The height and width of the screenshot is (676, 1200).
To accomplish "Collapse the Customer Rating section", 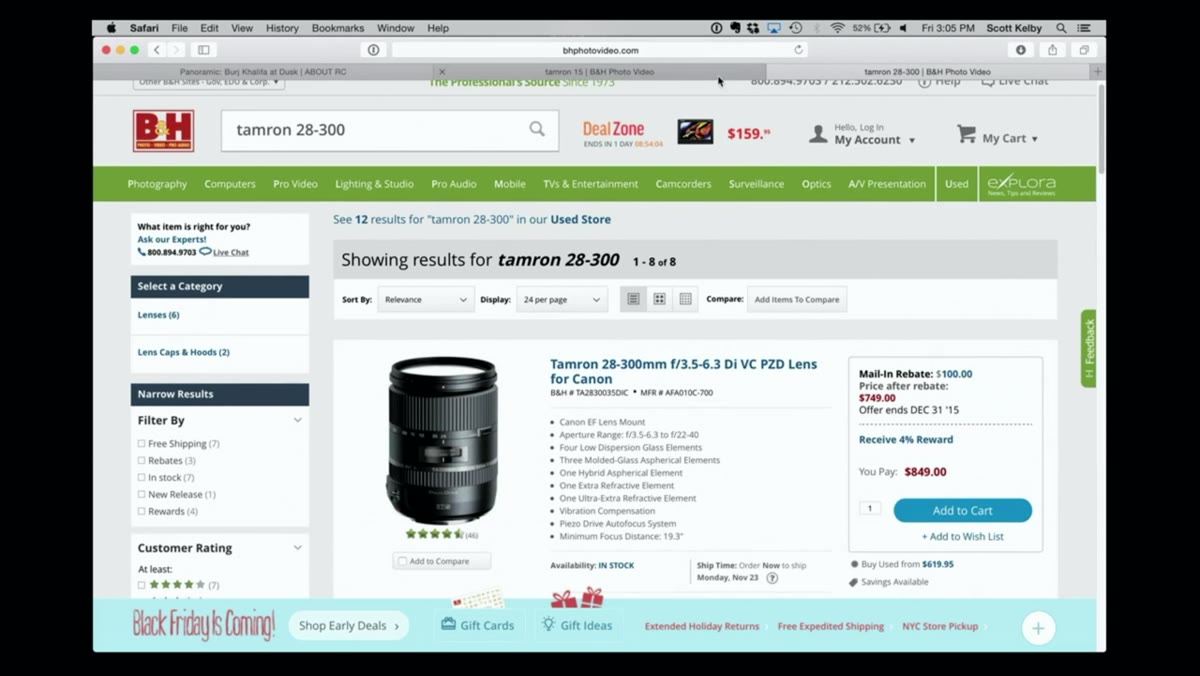I will [x=297, y=548].
